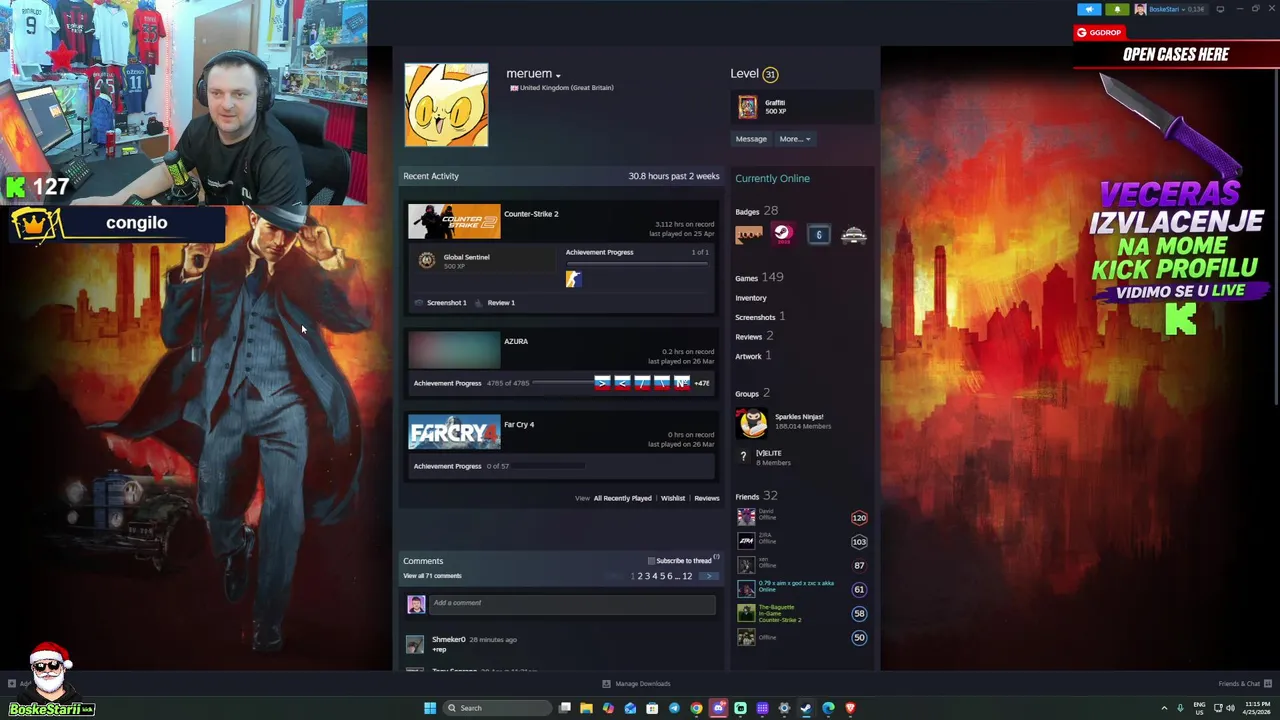Click the Sparkles Ninjas! group avatar
Image resolution: width=1280 pixels, height=720 pixels.
(752, 424)
